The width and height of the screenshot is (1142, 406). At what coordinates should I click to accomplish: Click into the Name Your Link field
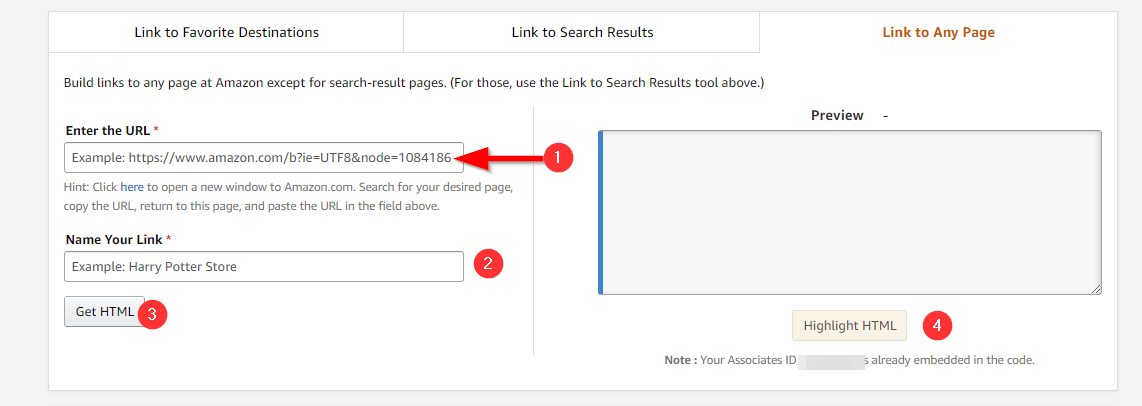coord(264,267)
